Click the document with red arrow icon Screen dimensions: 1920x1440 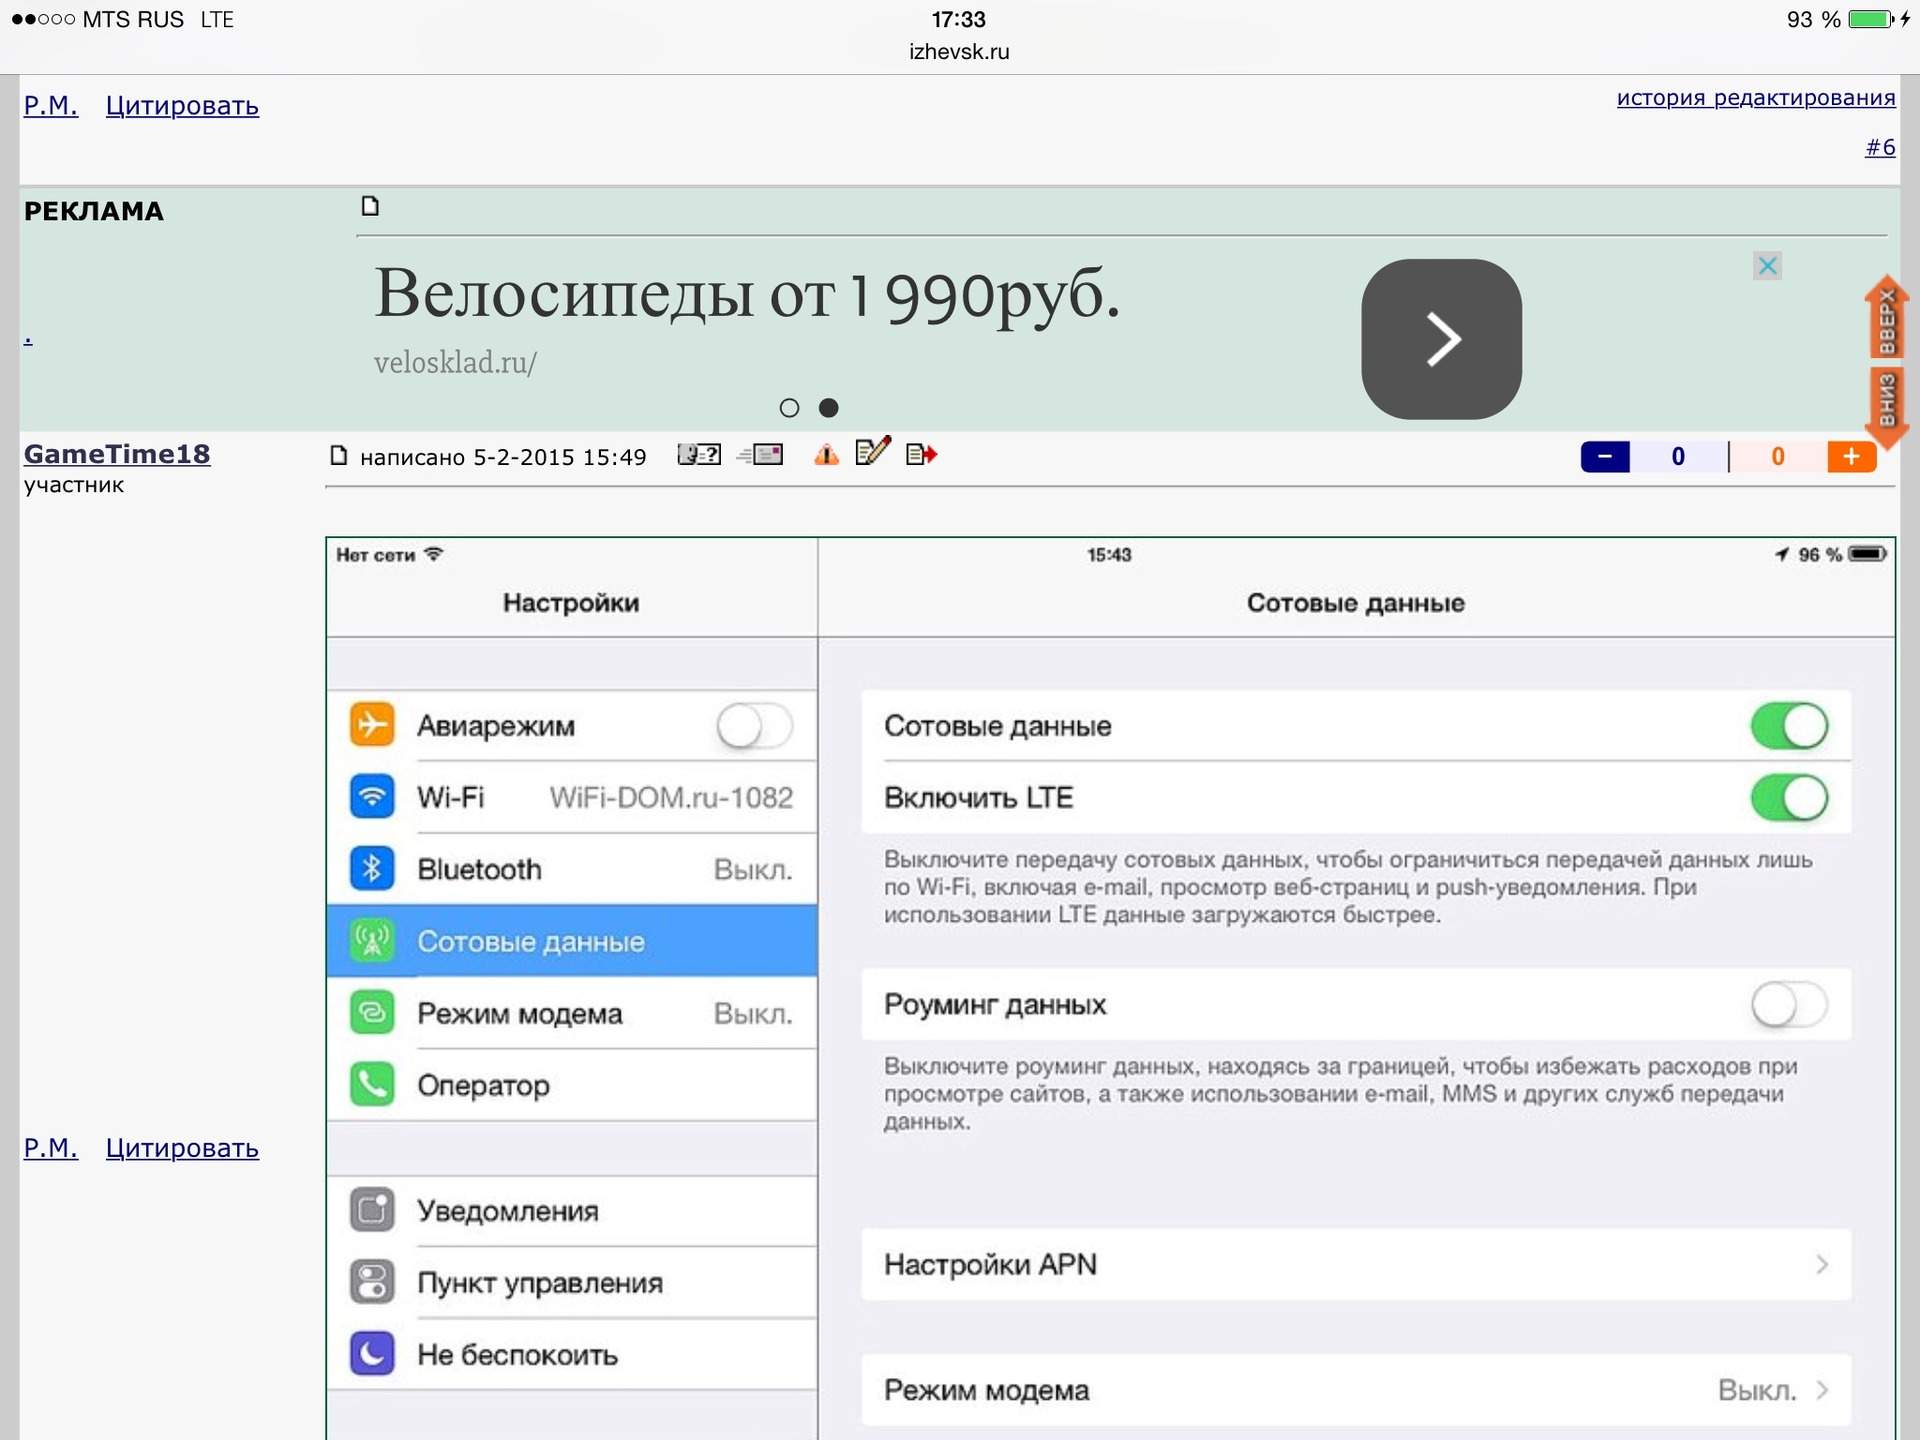[x=921, y=455]
